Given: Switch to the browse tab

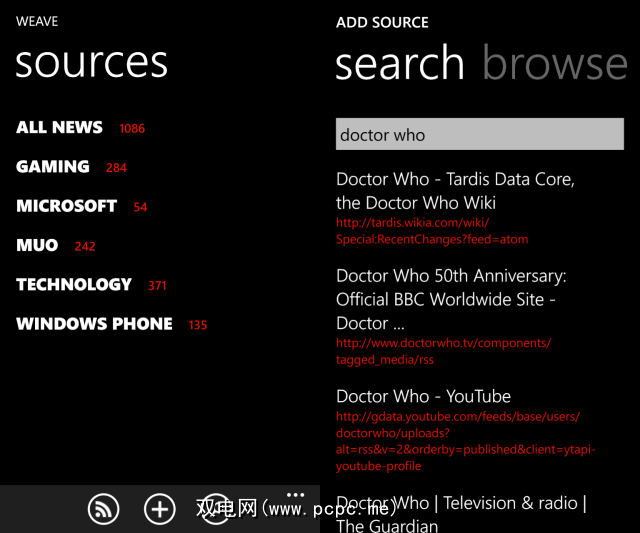Looking at the screenshot, I should [x=555, y=64].
